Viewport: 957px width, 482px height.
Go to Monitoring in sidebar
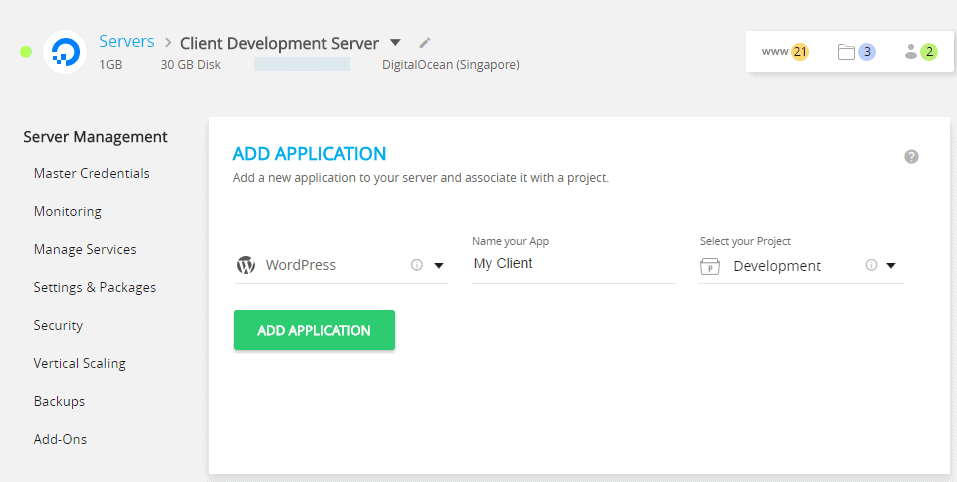tap(68, 211)
